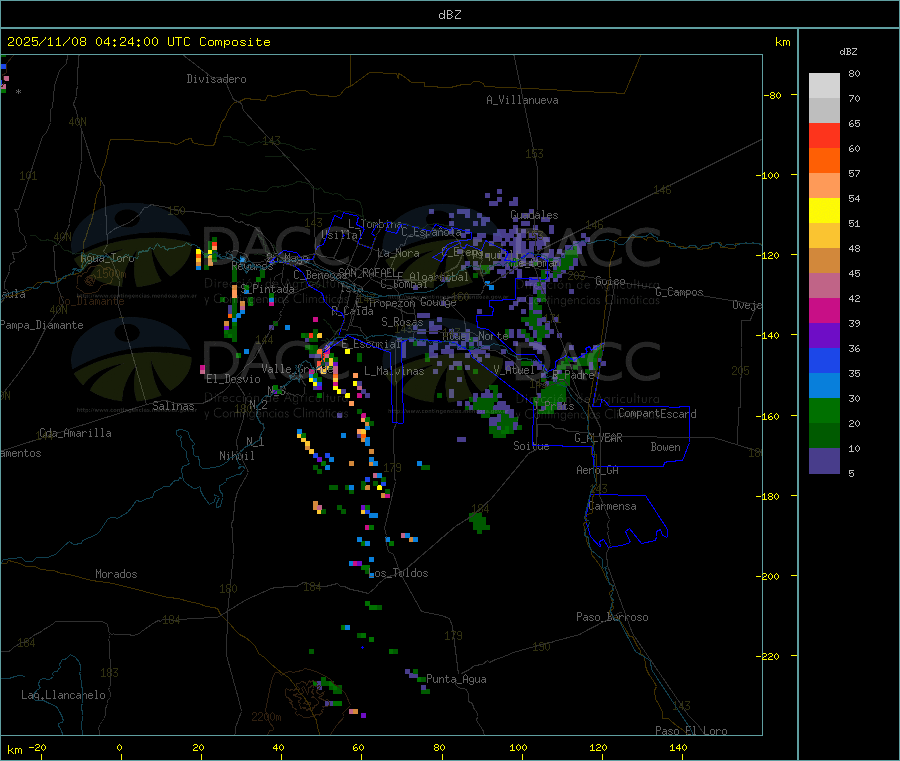Select the '48' value in the dBZ legend
Viewport: 900px width, 761px height.
854,249
